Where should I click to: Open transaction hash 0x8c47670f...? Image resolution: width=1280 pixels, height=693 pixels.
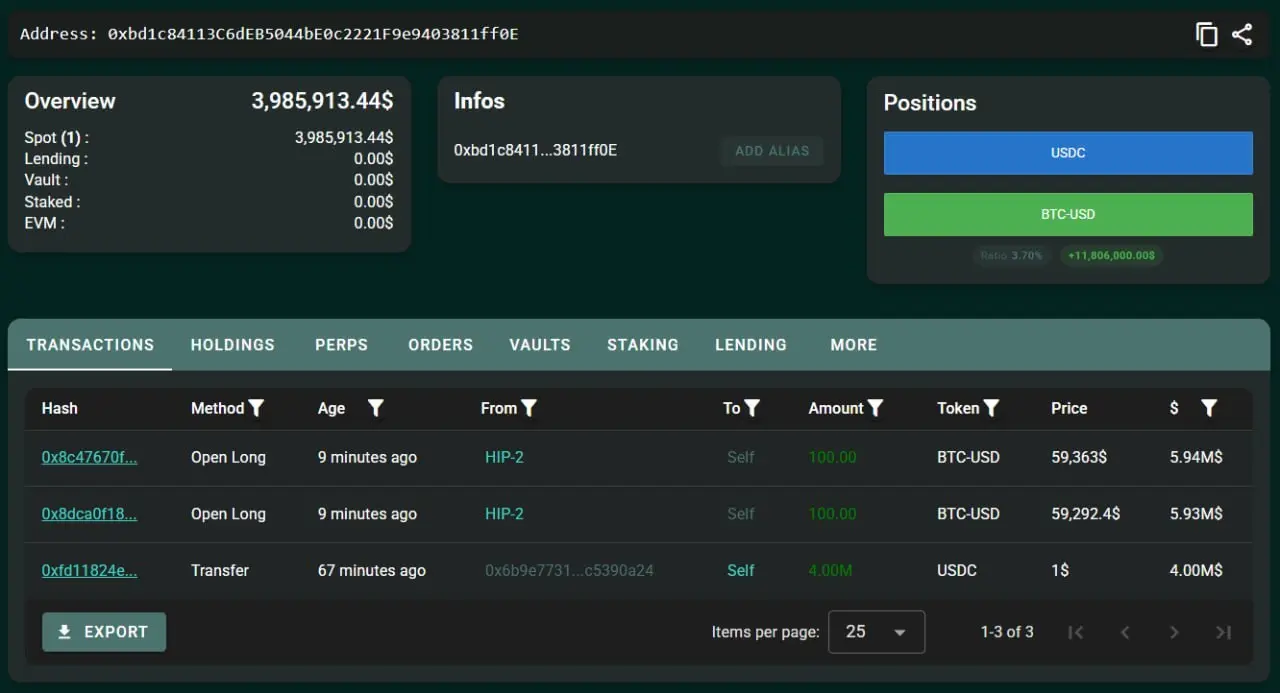point(89,457)
